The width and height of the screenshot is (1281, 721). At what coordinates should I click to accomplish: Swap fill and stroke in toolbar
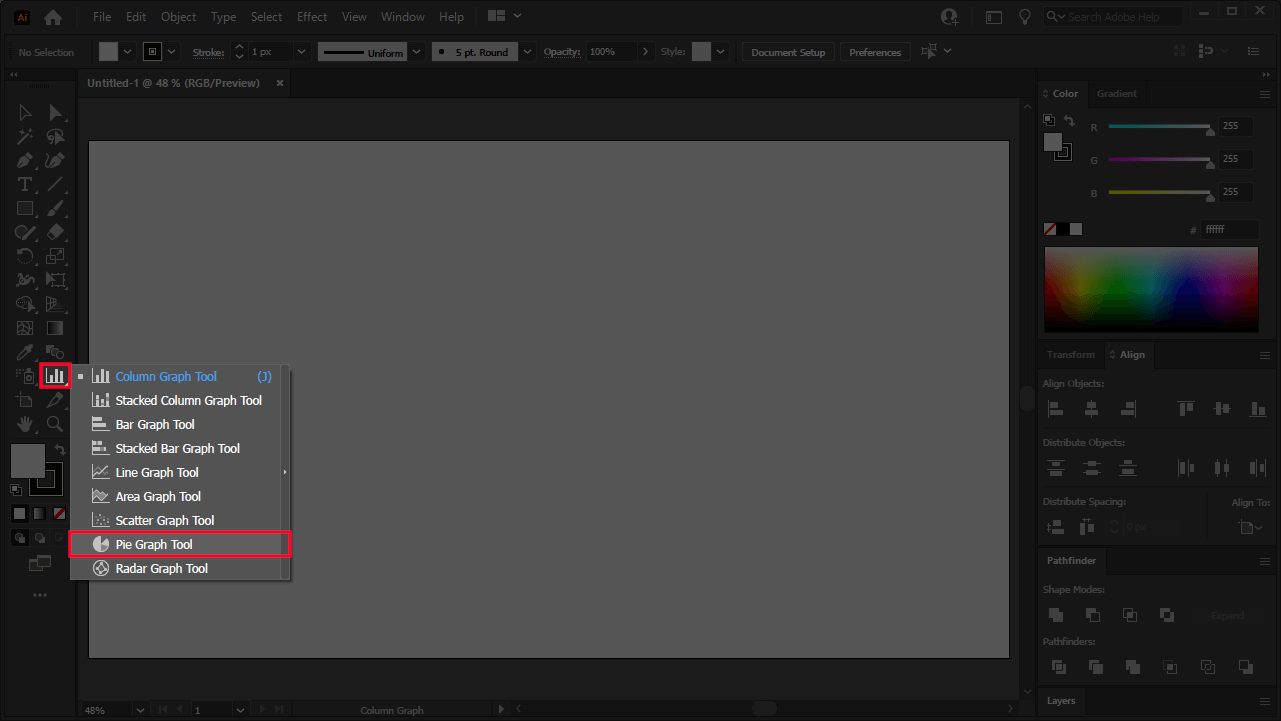click(x=59, y=450)
